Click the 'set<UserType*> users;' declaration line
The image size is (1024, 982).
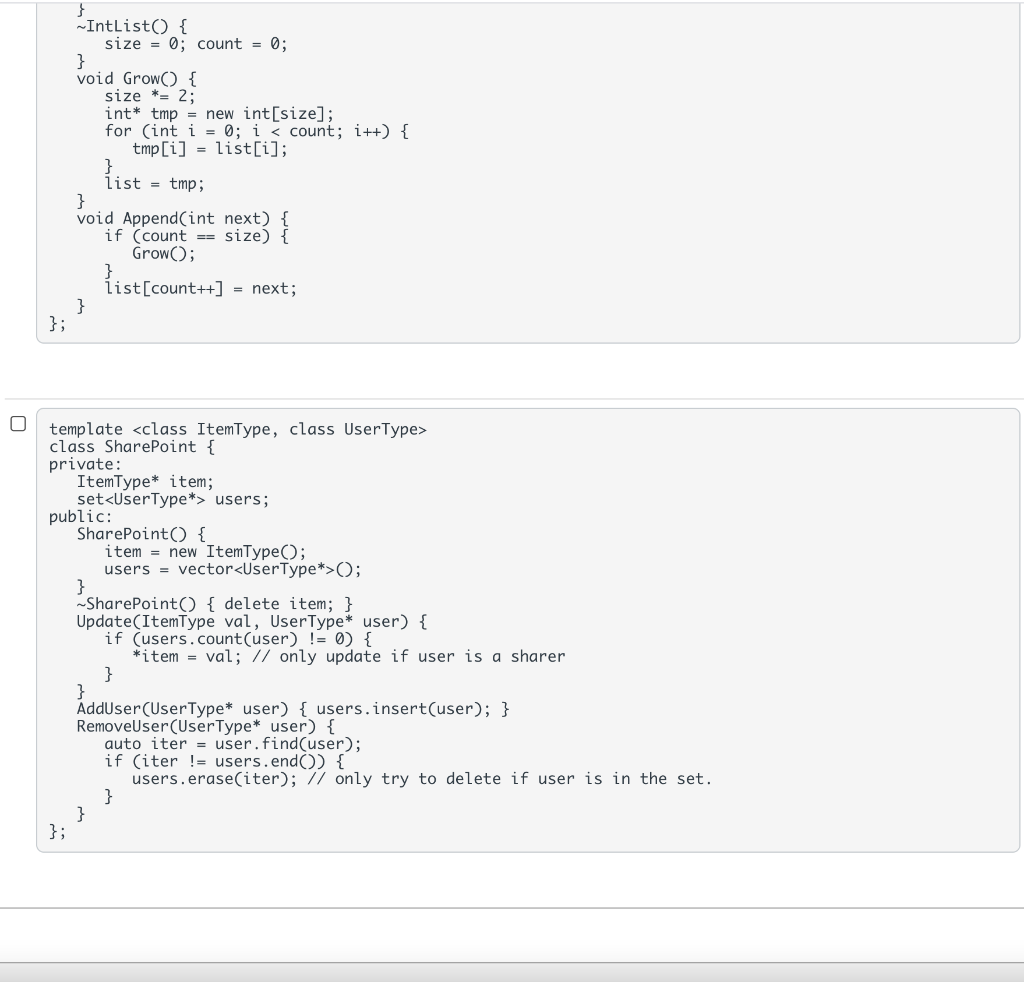173,499
